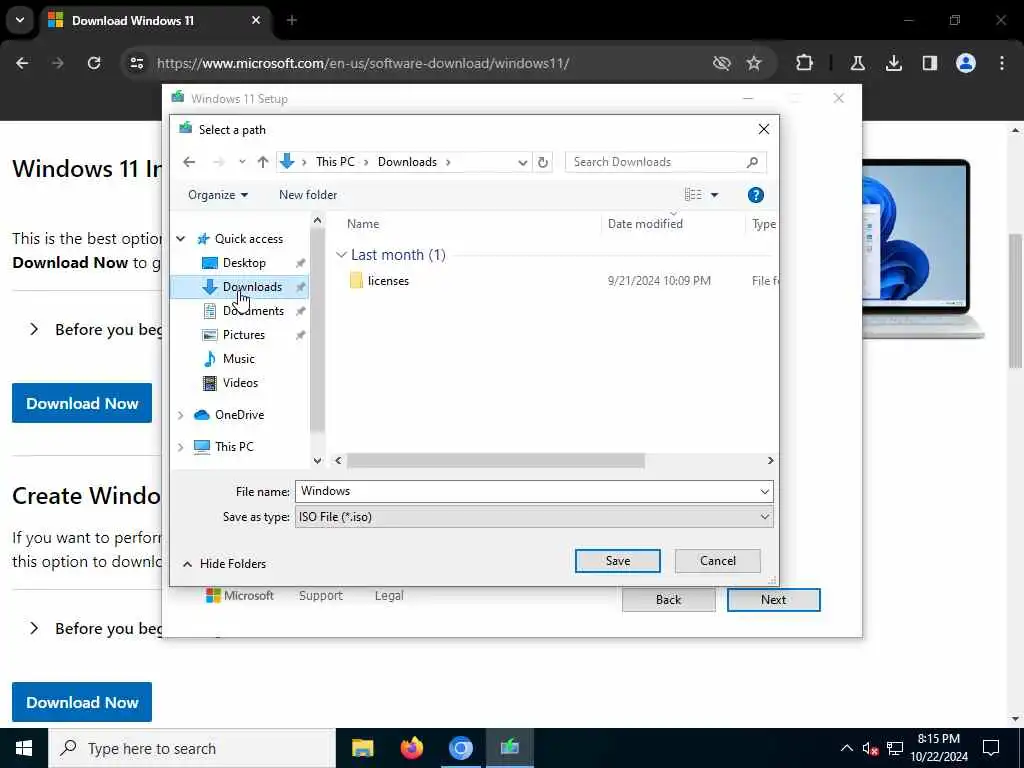Close the Select a path dialog
The image size is (1024, 768).
click(x=763, y=129)
